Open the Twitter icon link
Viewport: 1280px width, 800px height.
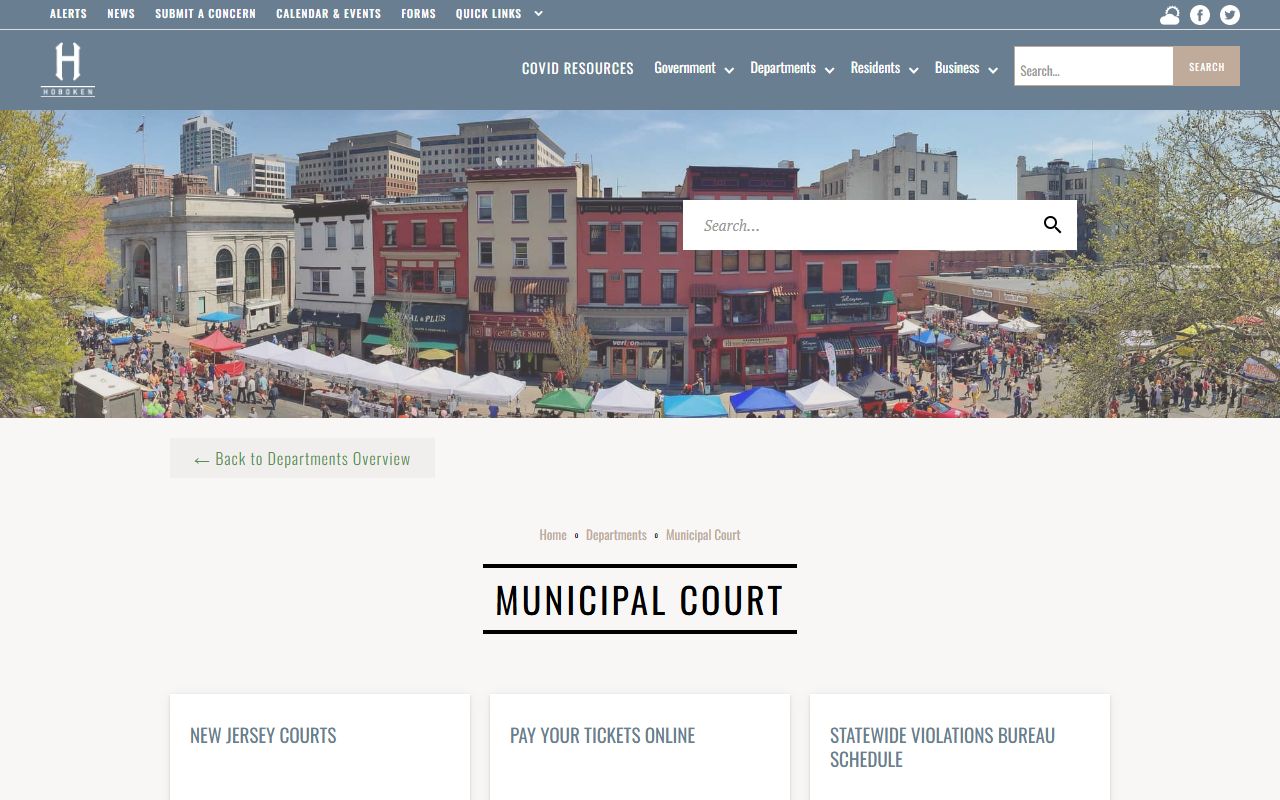(x=1230, y=15)
